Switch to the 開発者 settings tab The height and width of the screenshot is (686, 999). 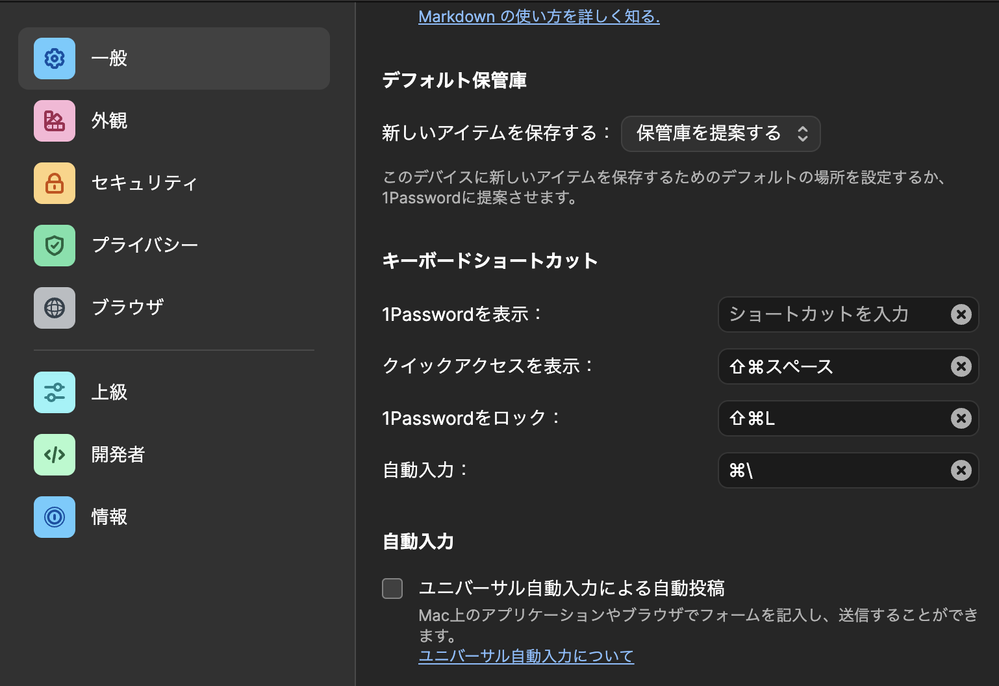point(118,454)
